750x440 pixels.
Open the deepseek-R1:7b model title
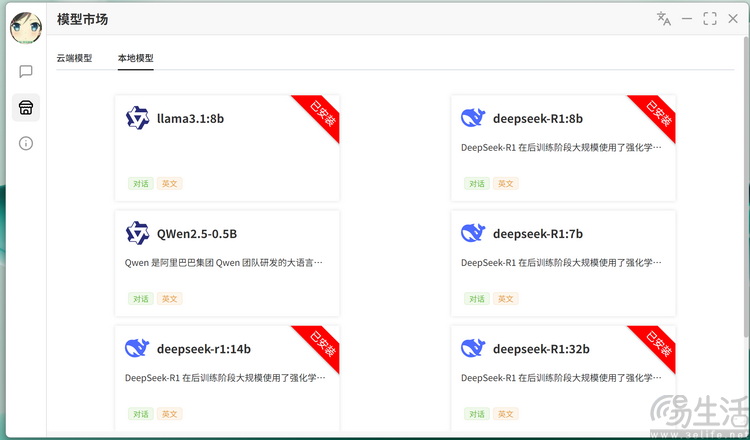click(x=538, y=234)
